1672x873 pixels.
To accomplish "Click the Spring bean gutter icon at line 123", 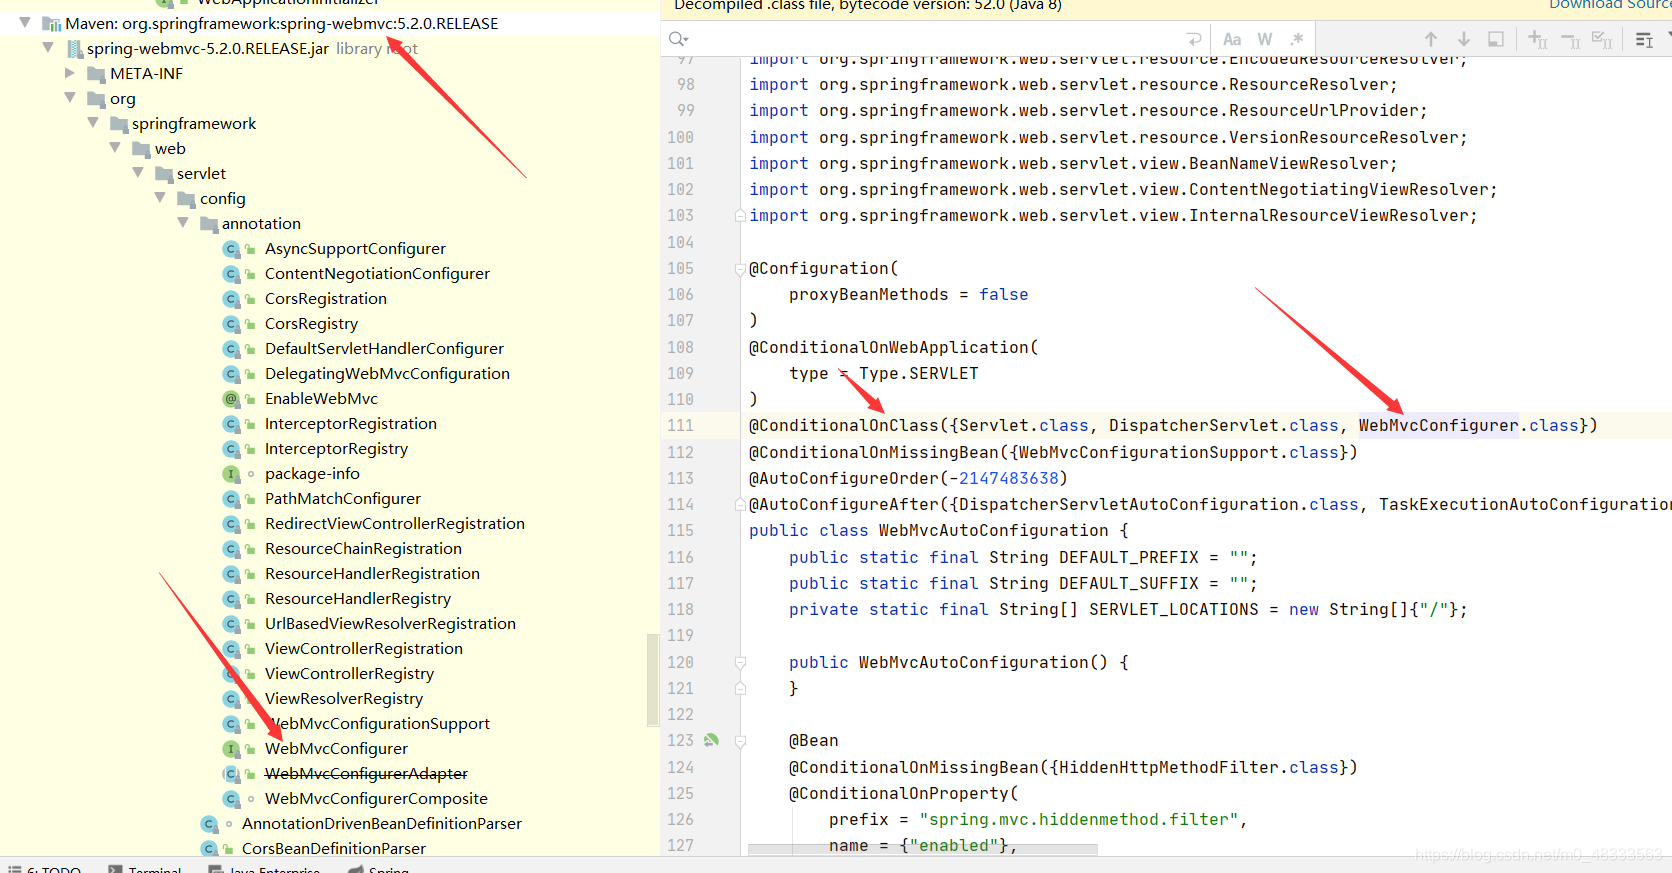I will click(x=711, y=740).
